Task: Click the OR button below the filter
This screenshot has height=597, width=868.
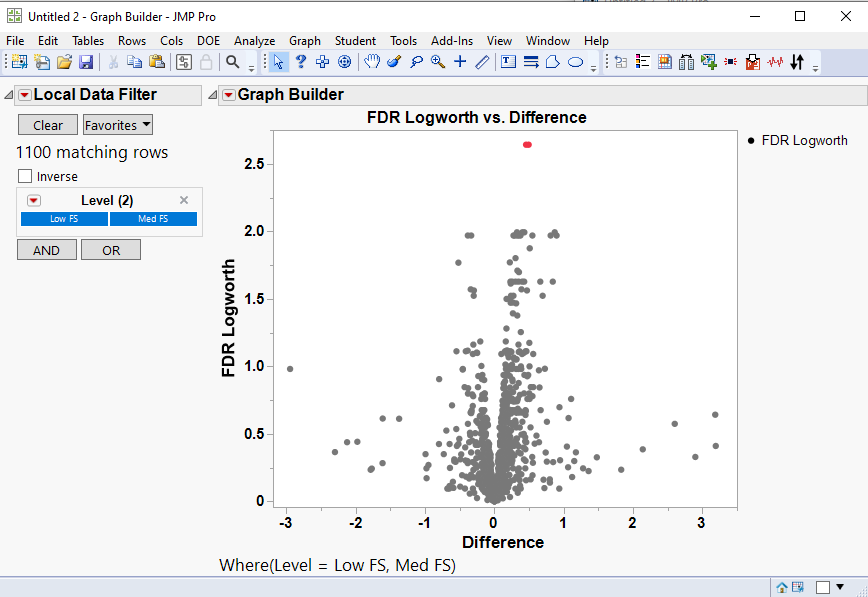Action: pyautogui.click(x=110, y=249)
